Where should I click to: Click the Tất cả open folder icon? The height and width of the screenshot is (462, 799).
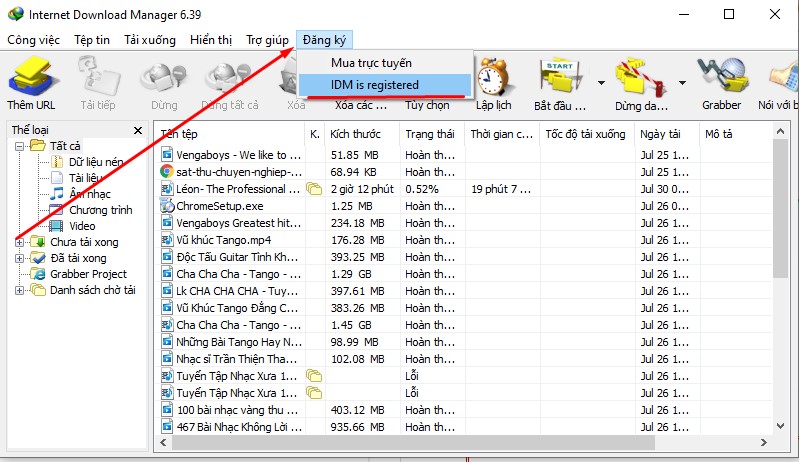click(x=38, y=146)
